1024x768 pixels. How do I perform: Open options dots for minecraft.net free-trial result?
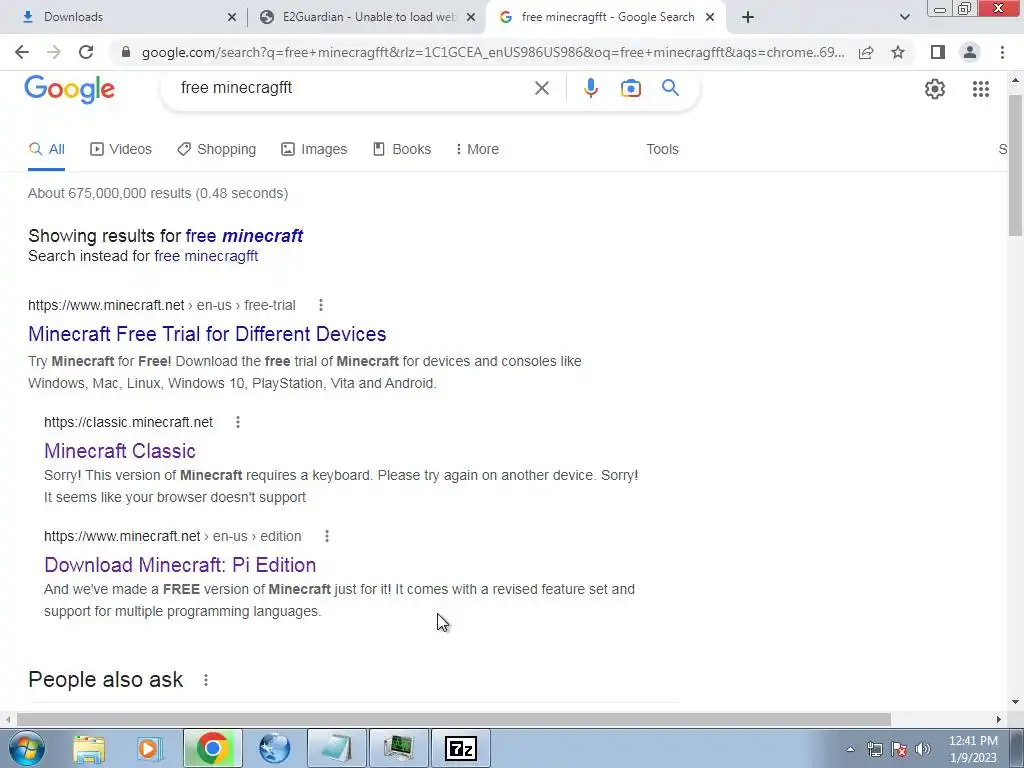pyautogui.click(x=321, y=305)
